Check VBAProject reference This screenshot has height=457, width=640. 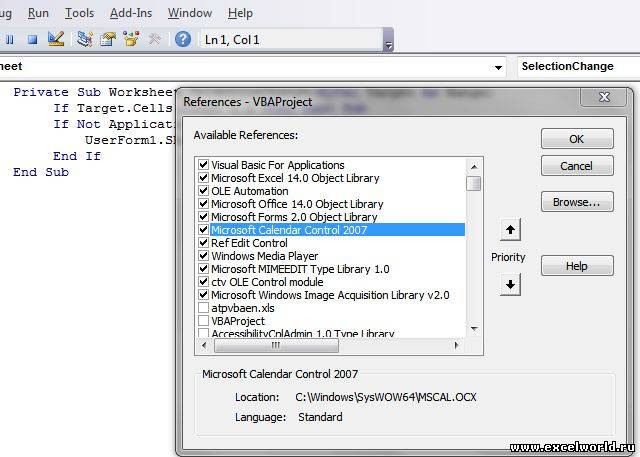pyautogui.click(x=203, y=321)
